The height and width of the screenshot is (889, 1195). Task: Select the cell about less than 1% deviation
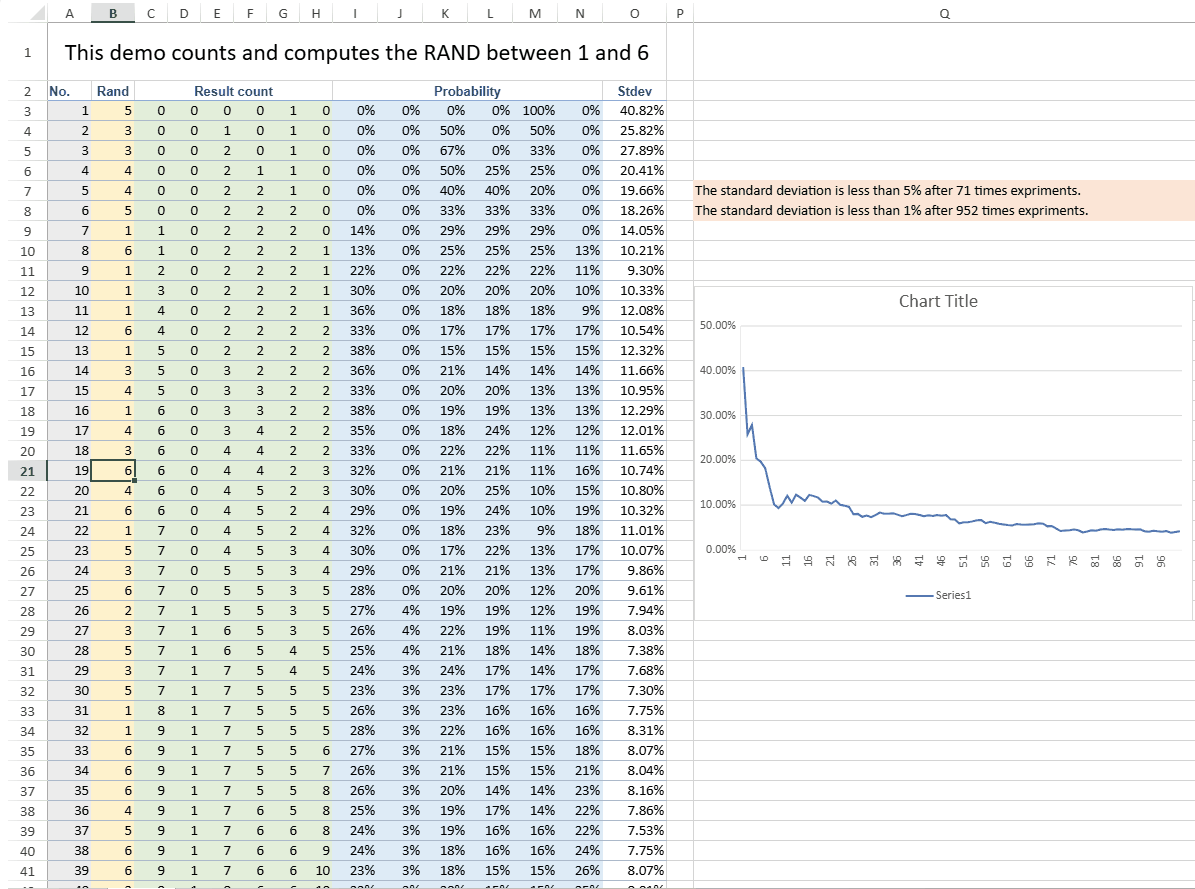pyautogui.click(x=891, y=210)
